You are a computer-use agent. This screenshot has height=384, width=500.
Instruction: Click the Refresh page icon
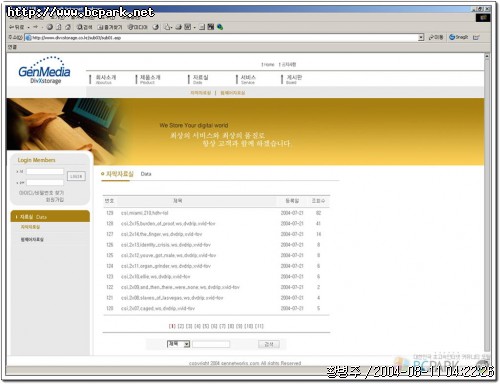59,27
